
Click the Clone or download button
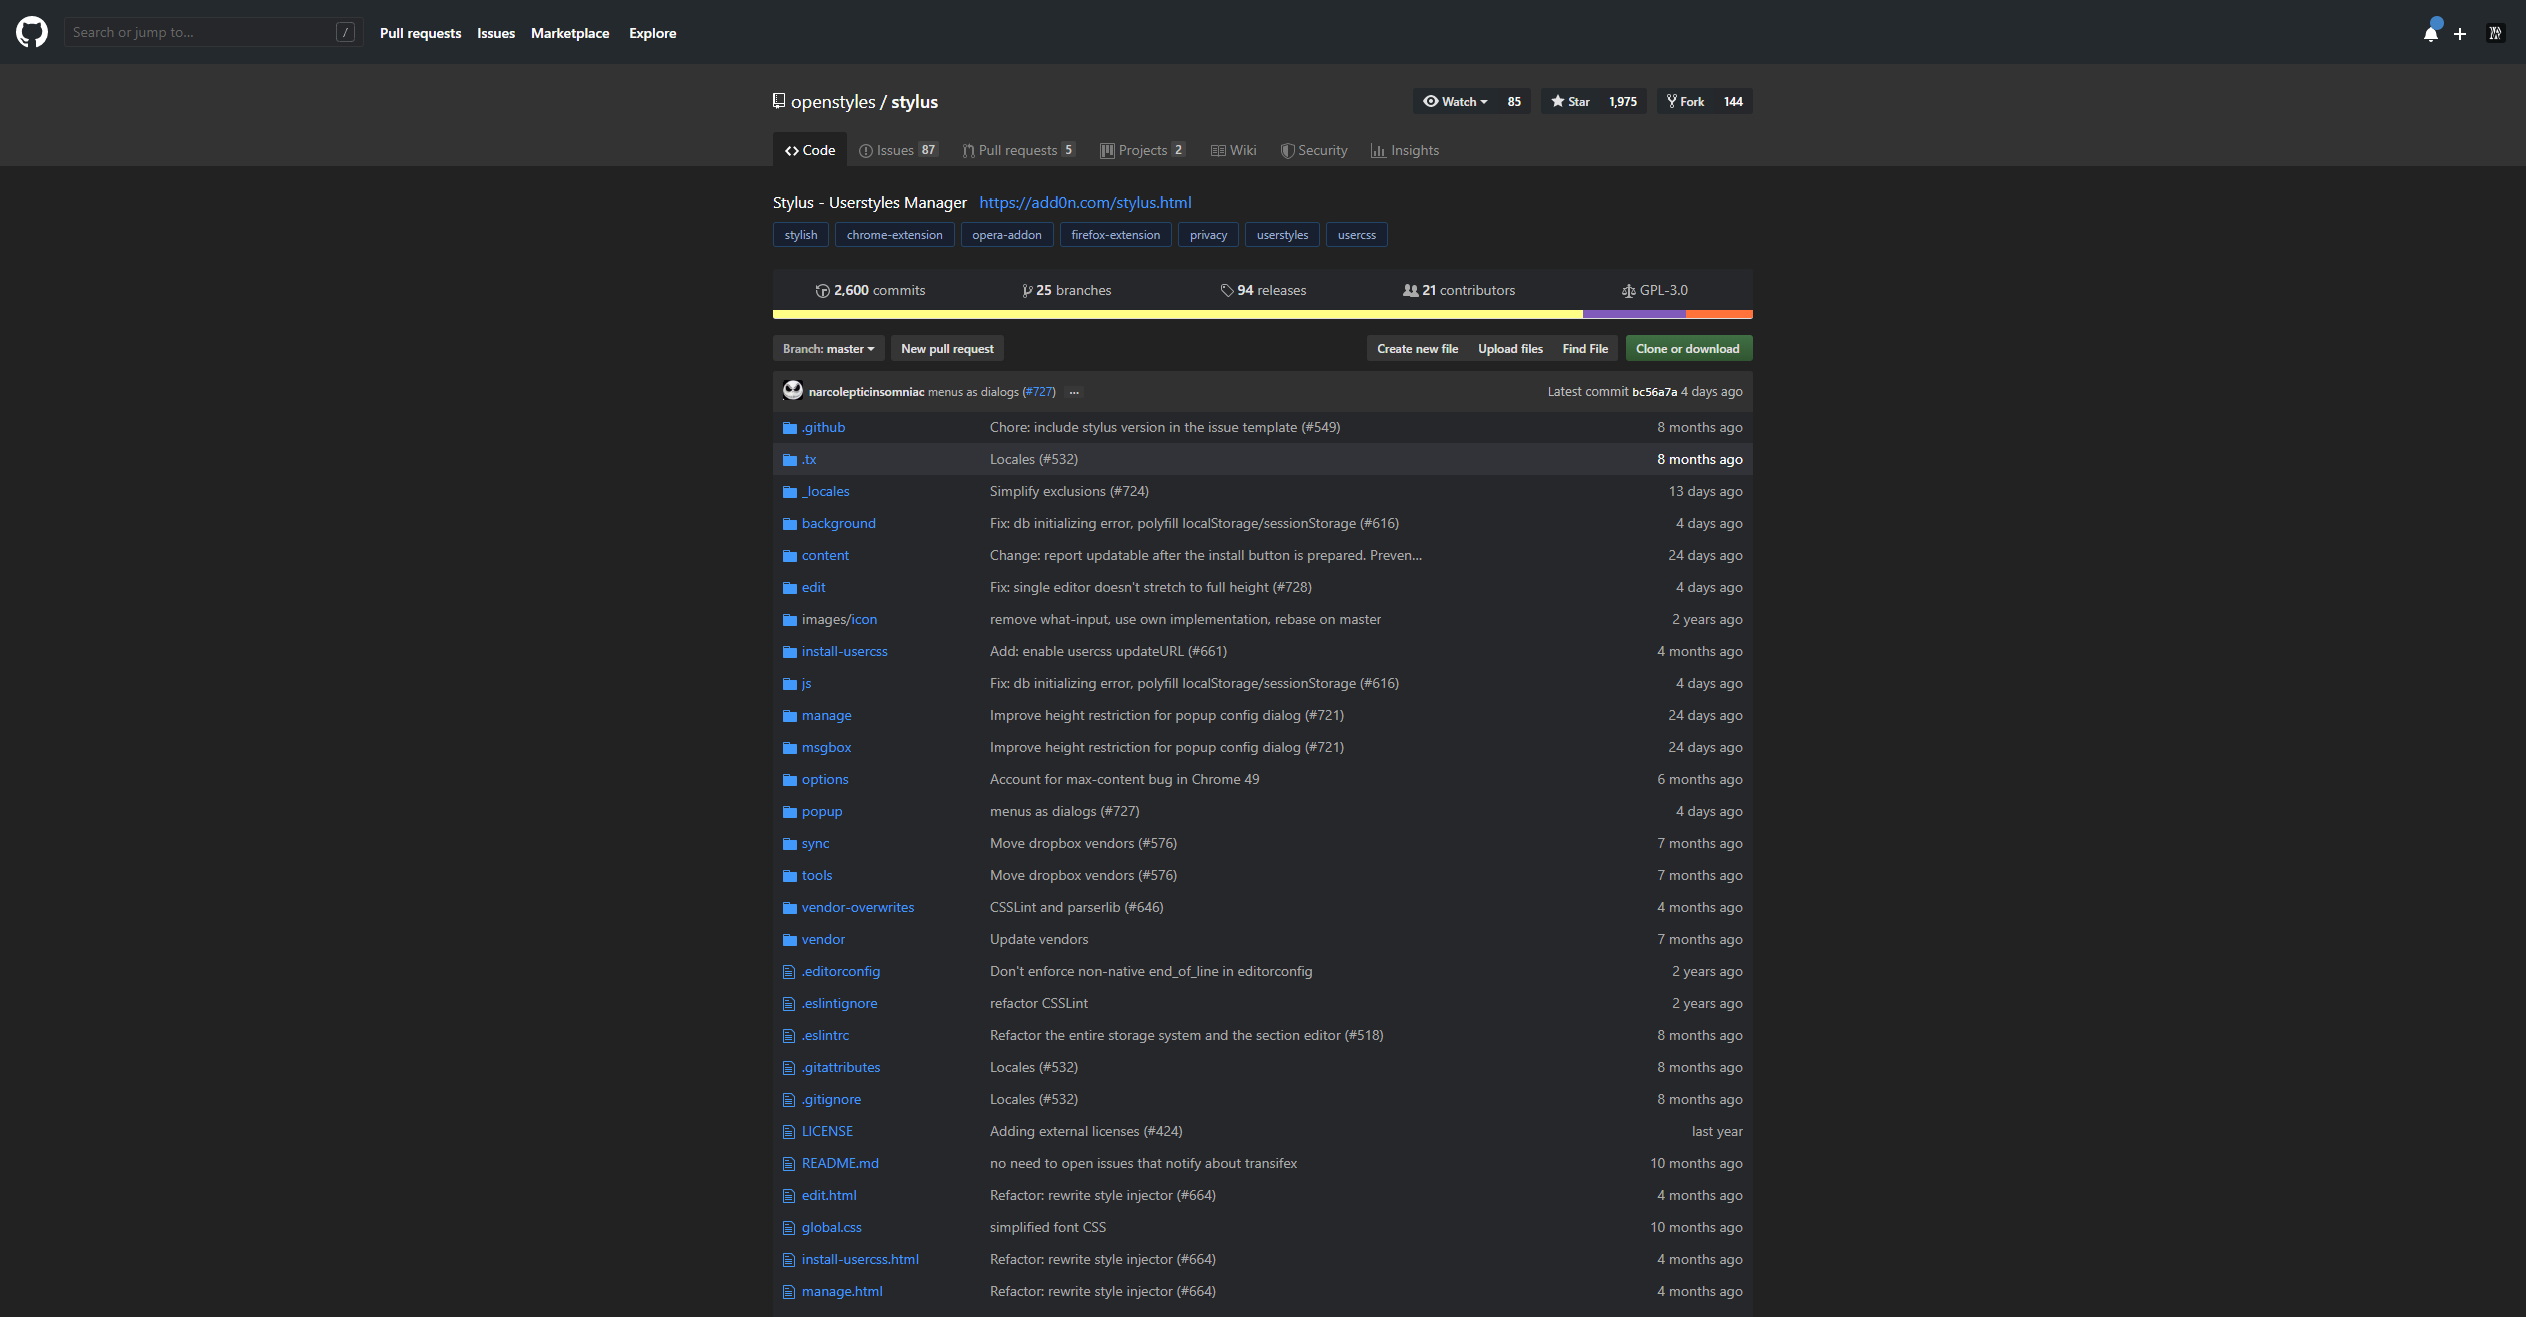pos(1688,348)
